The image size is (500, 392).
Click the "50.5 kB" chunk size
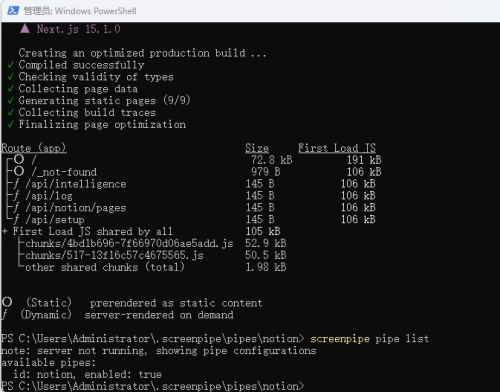click(x=266, y=256)
